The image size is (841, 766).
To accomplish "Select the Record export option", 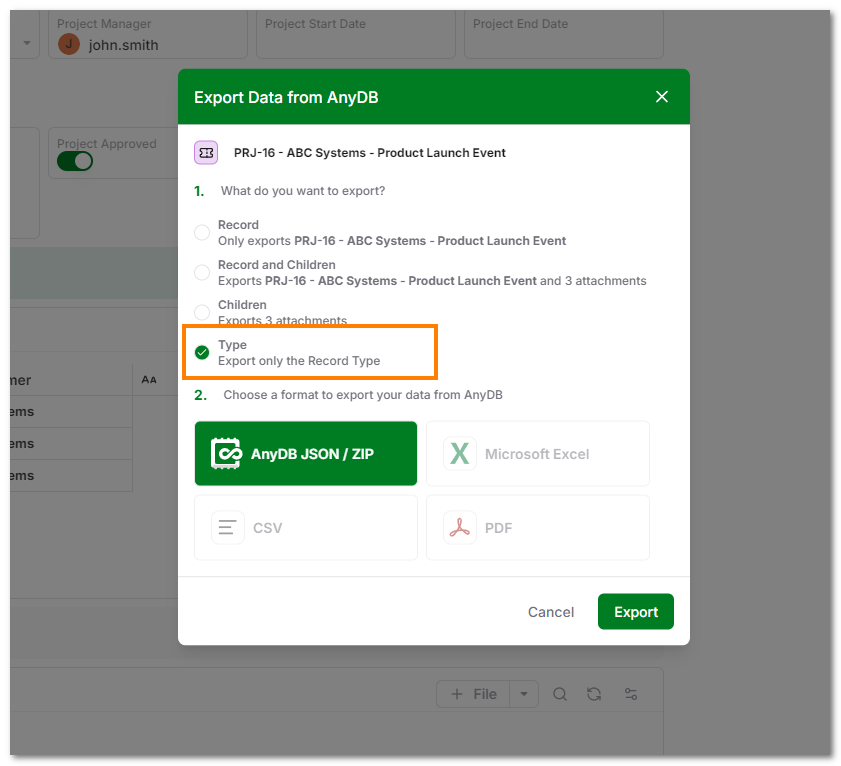I will pos(202,232).
